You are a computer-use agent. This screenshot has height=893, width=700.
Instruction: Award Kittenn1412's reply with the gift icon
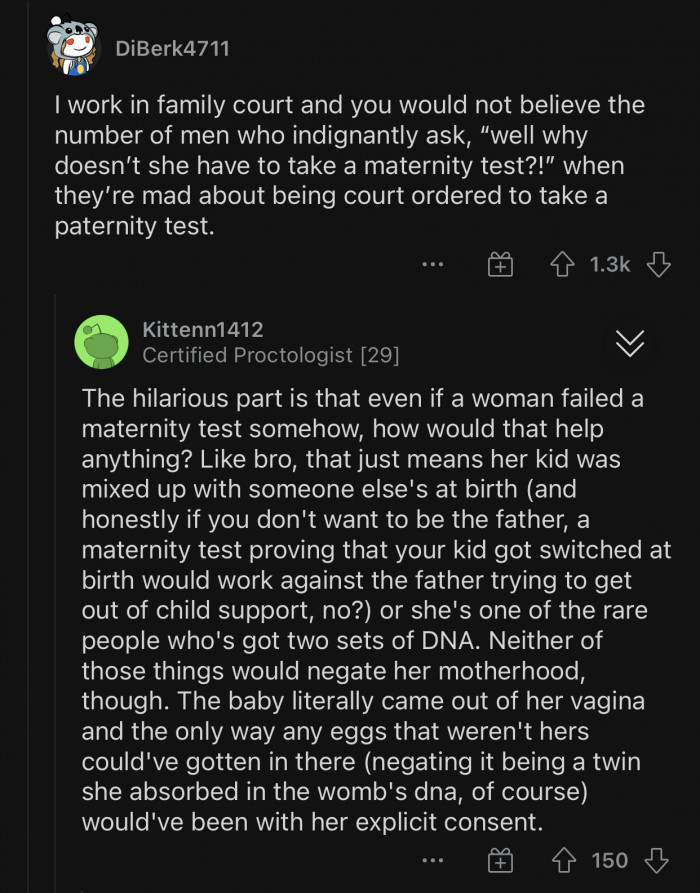coord(500,860)
